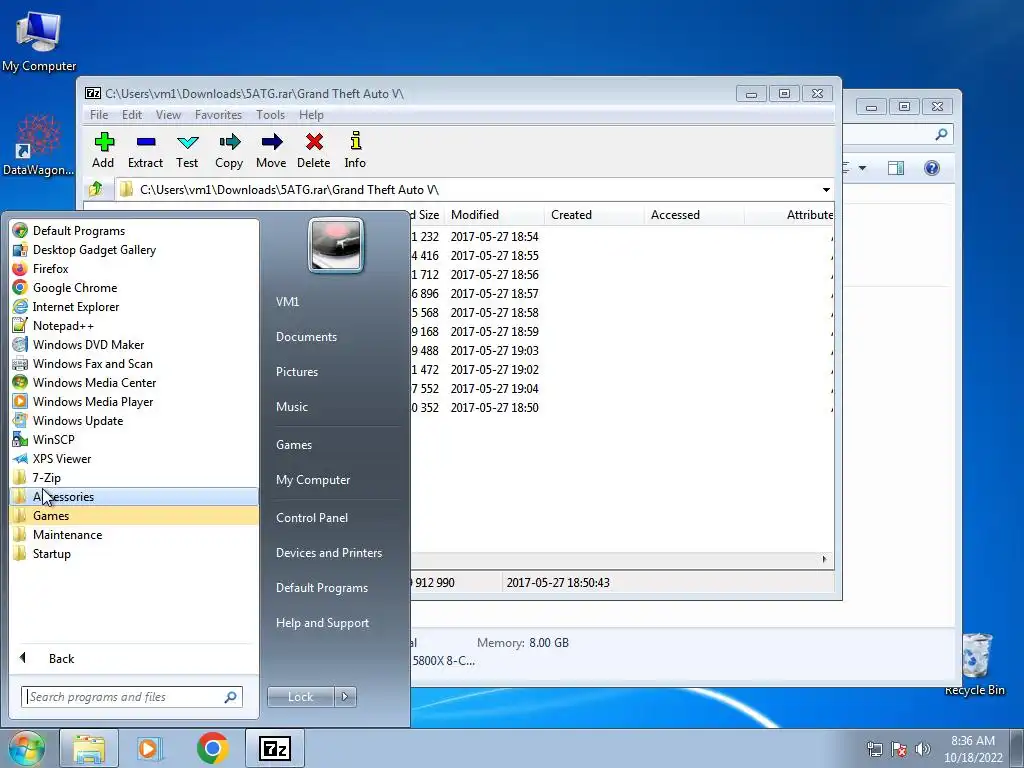This screenshot has width=1024, height=768.
Task: Open the 7-Zip address path dropdown
Action: click(826, 189)
